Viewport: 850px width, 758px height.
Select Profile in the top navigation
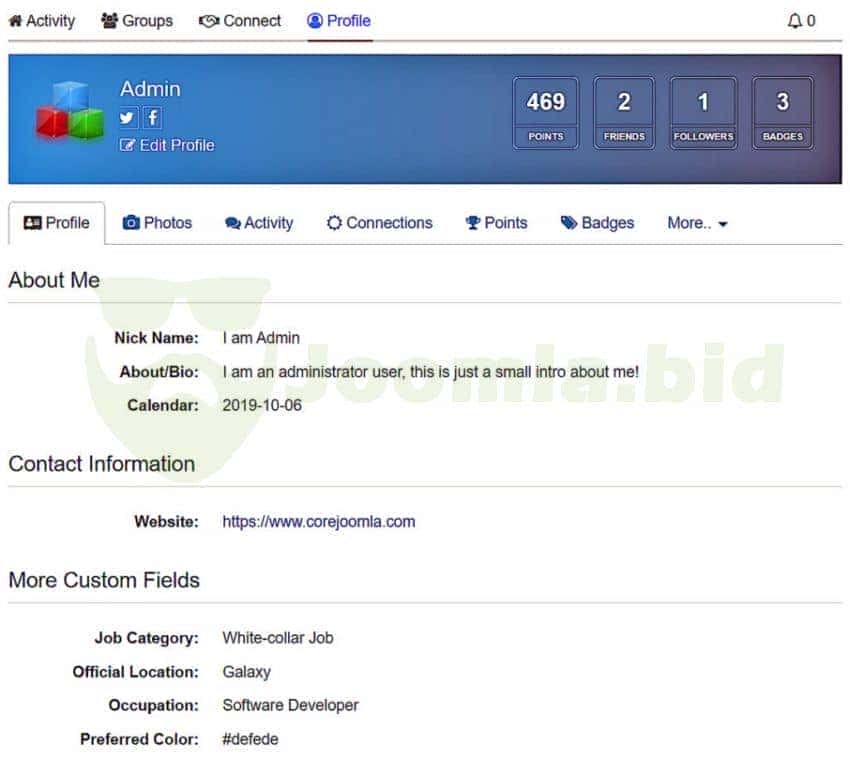339,21
